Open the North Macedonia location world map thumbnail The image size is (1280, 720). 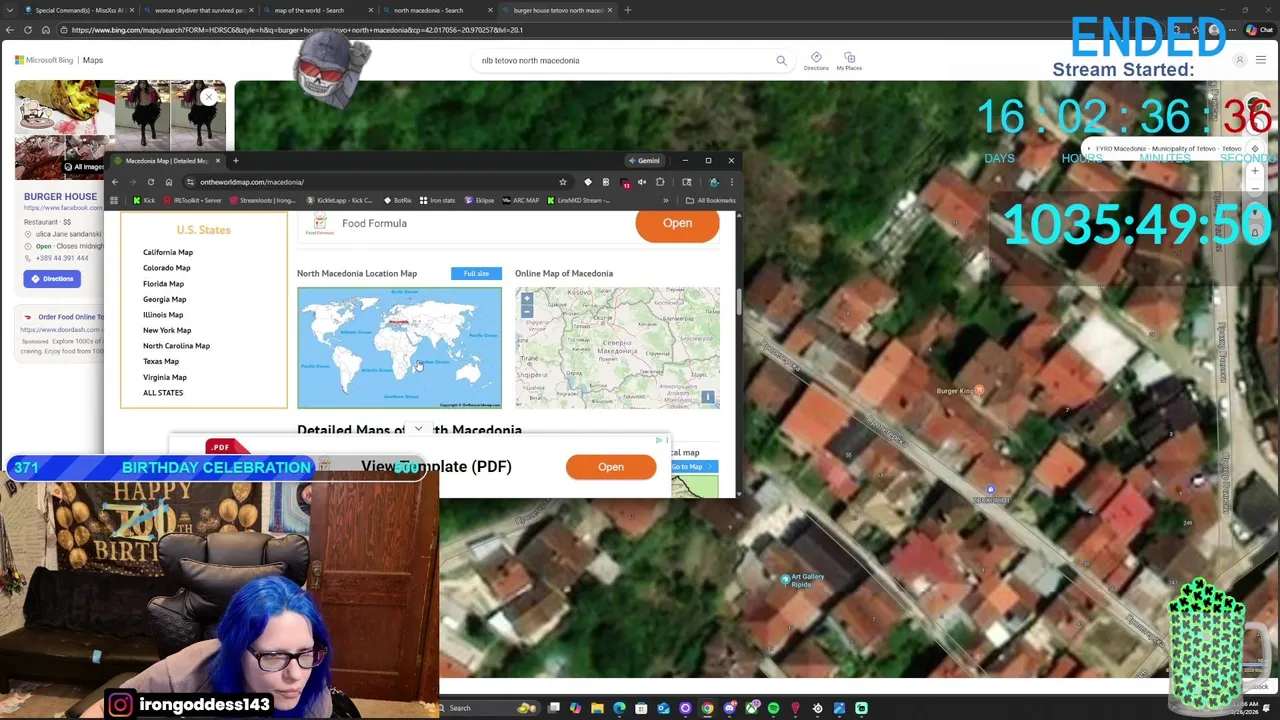point(399,348)
